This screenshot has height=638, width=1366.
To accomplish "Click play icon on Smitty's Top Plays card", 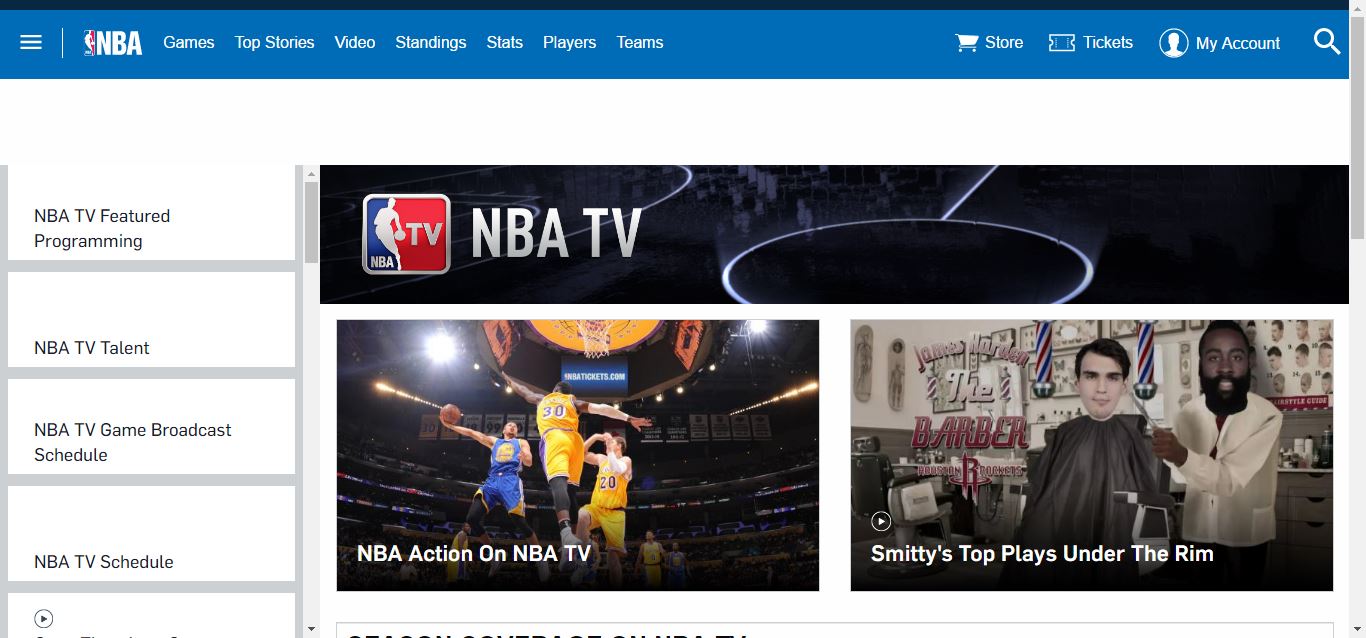I will coord(881,521).
